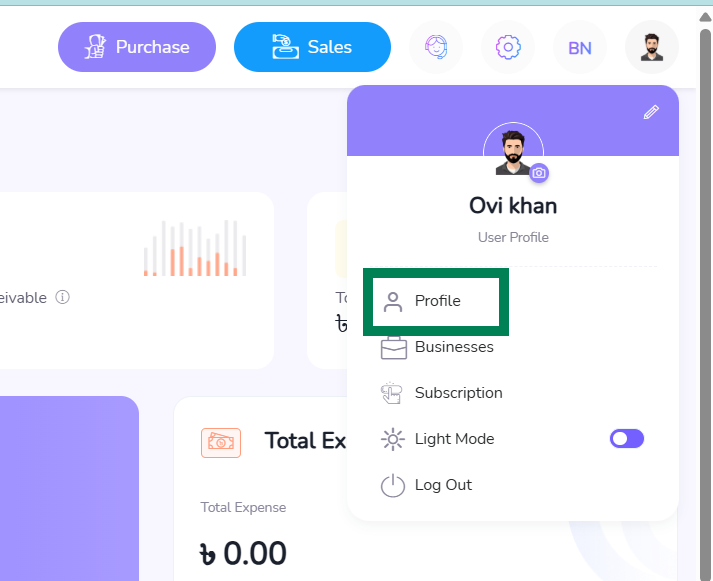Click the briefcase icon beside Businesses
Image resolution: width=713 pixels, height=581 pixels.
point(393,347)
